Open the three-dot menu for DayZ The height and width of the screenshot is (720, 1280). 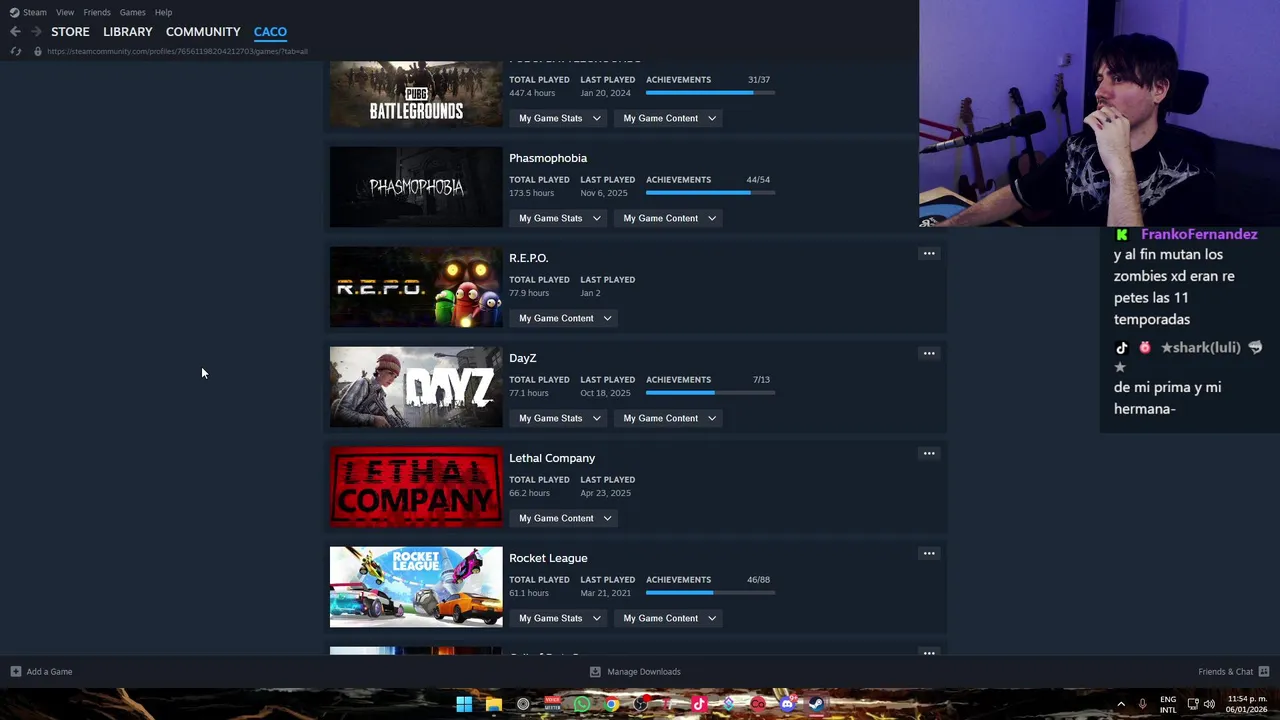point(929,353)
